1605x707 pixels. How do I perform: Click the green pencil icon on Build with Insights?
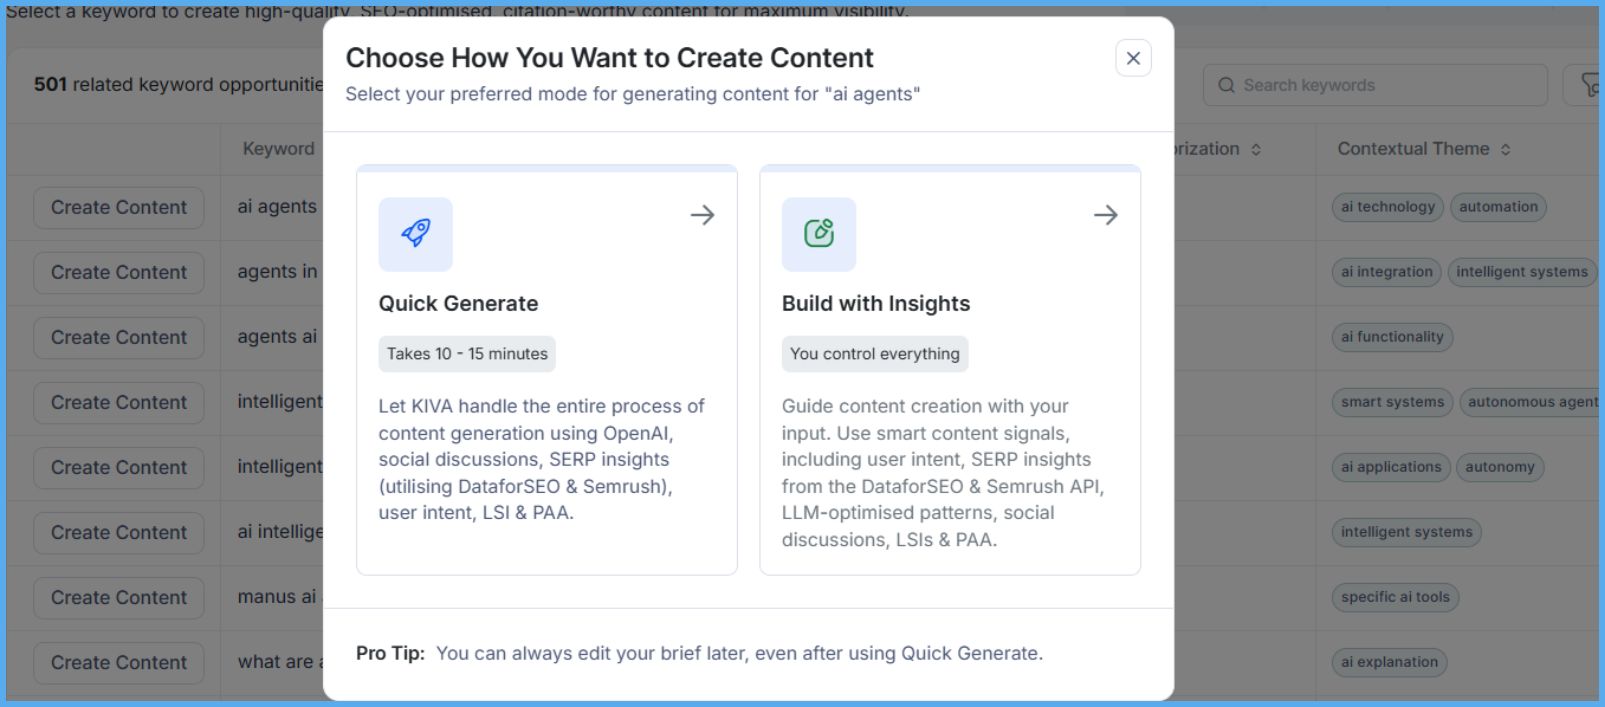point(819,233)
